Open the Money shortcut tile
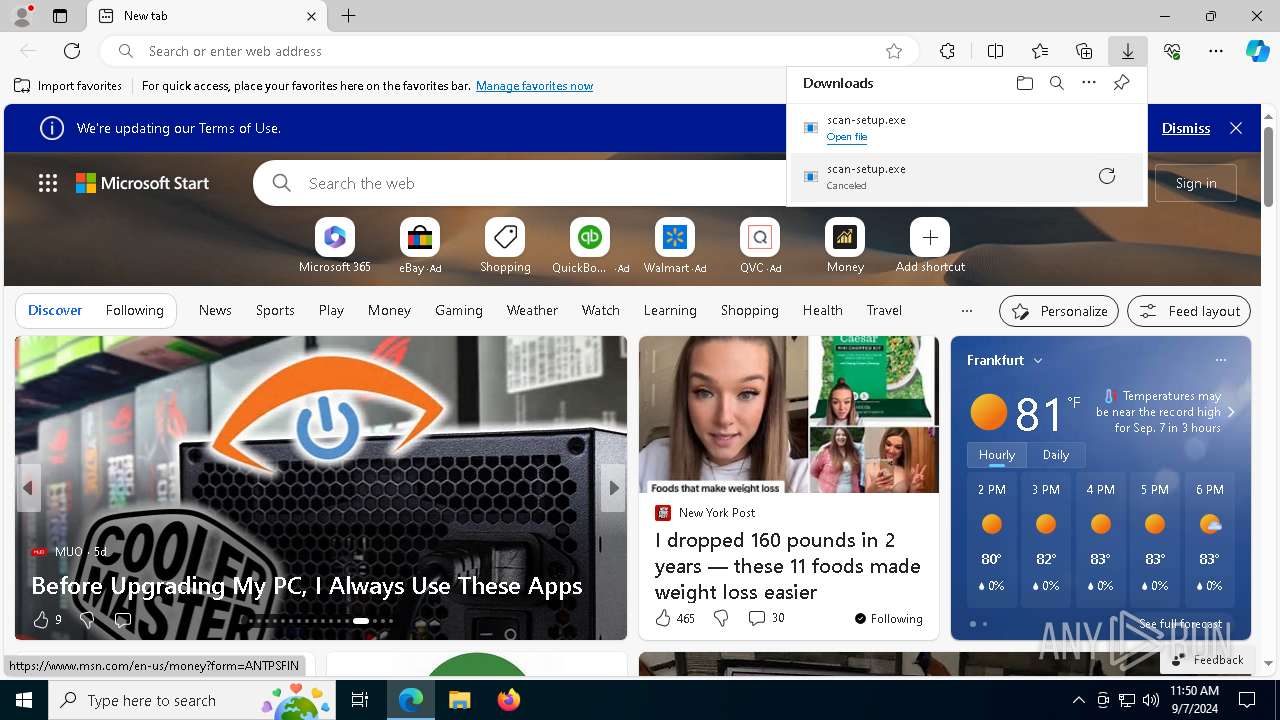 click(x=845, y=245)
